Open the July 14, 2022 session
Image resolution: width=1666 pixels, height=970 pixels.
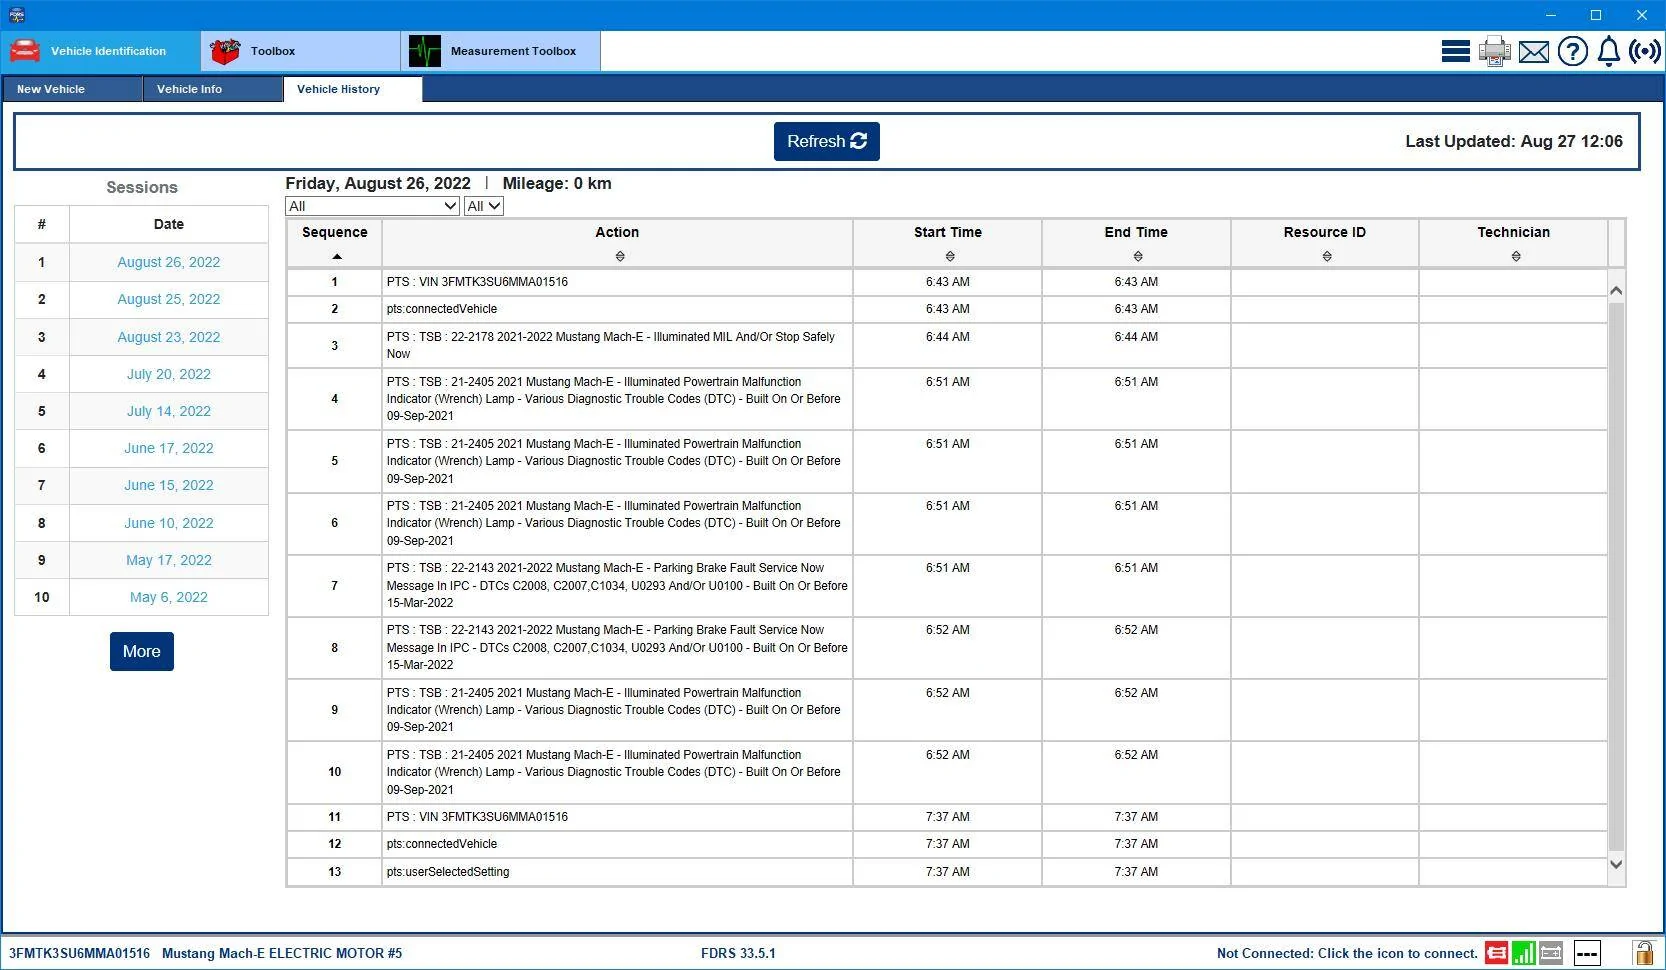[169, 411]
